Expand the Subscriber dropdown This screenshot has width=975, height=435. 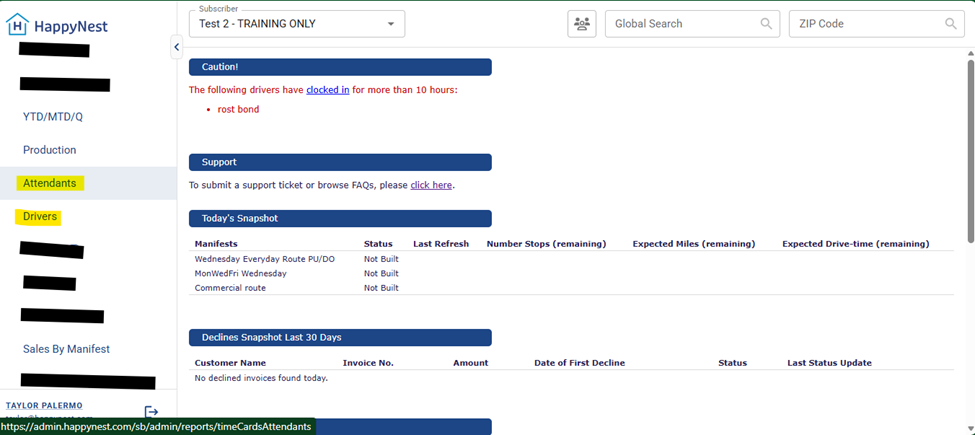(390, 24)
